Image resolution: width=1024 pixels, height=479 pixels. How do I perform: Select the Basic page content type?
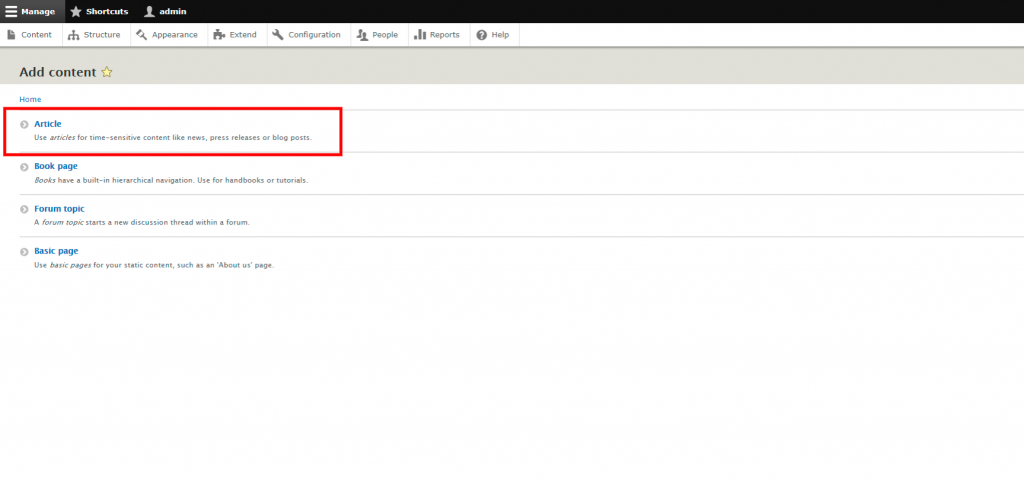coord(56,251)
